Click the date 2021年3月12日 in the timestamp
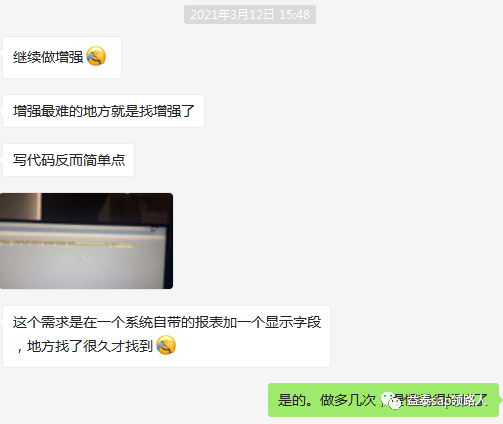 click(232, 15)
